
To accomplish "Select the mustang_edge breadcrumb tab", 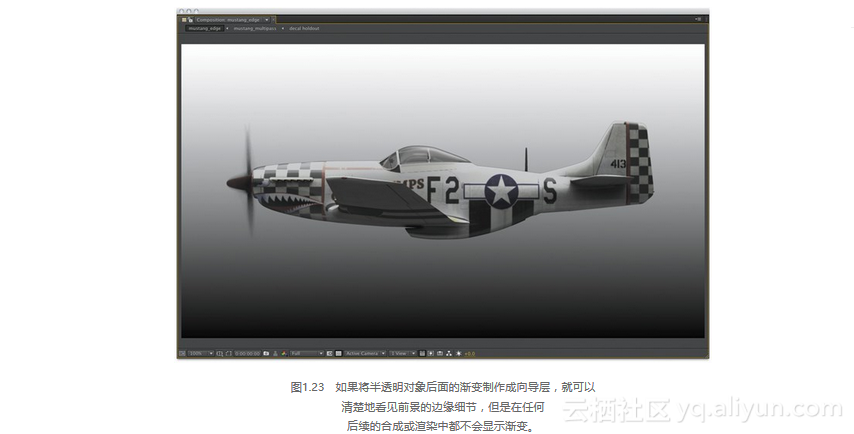I will pyautogui.click(x=204, y=28).
